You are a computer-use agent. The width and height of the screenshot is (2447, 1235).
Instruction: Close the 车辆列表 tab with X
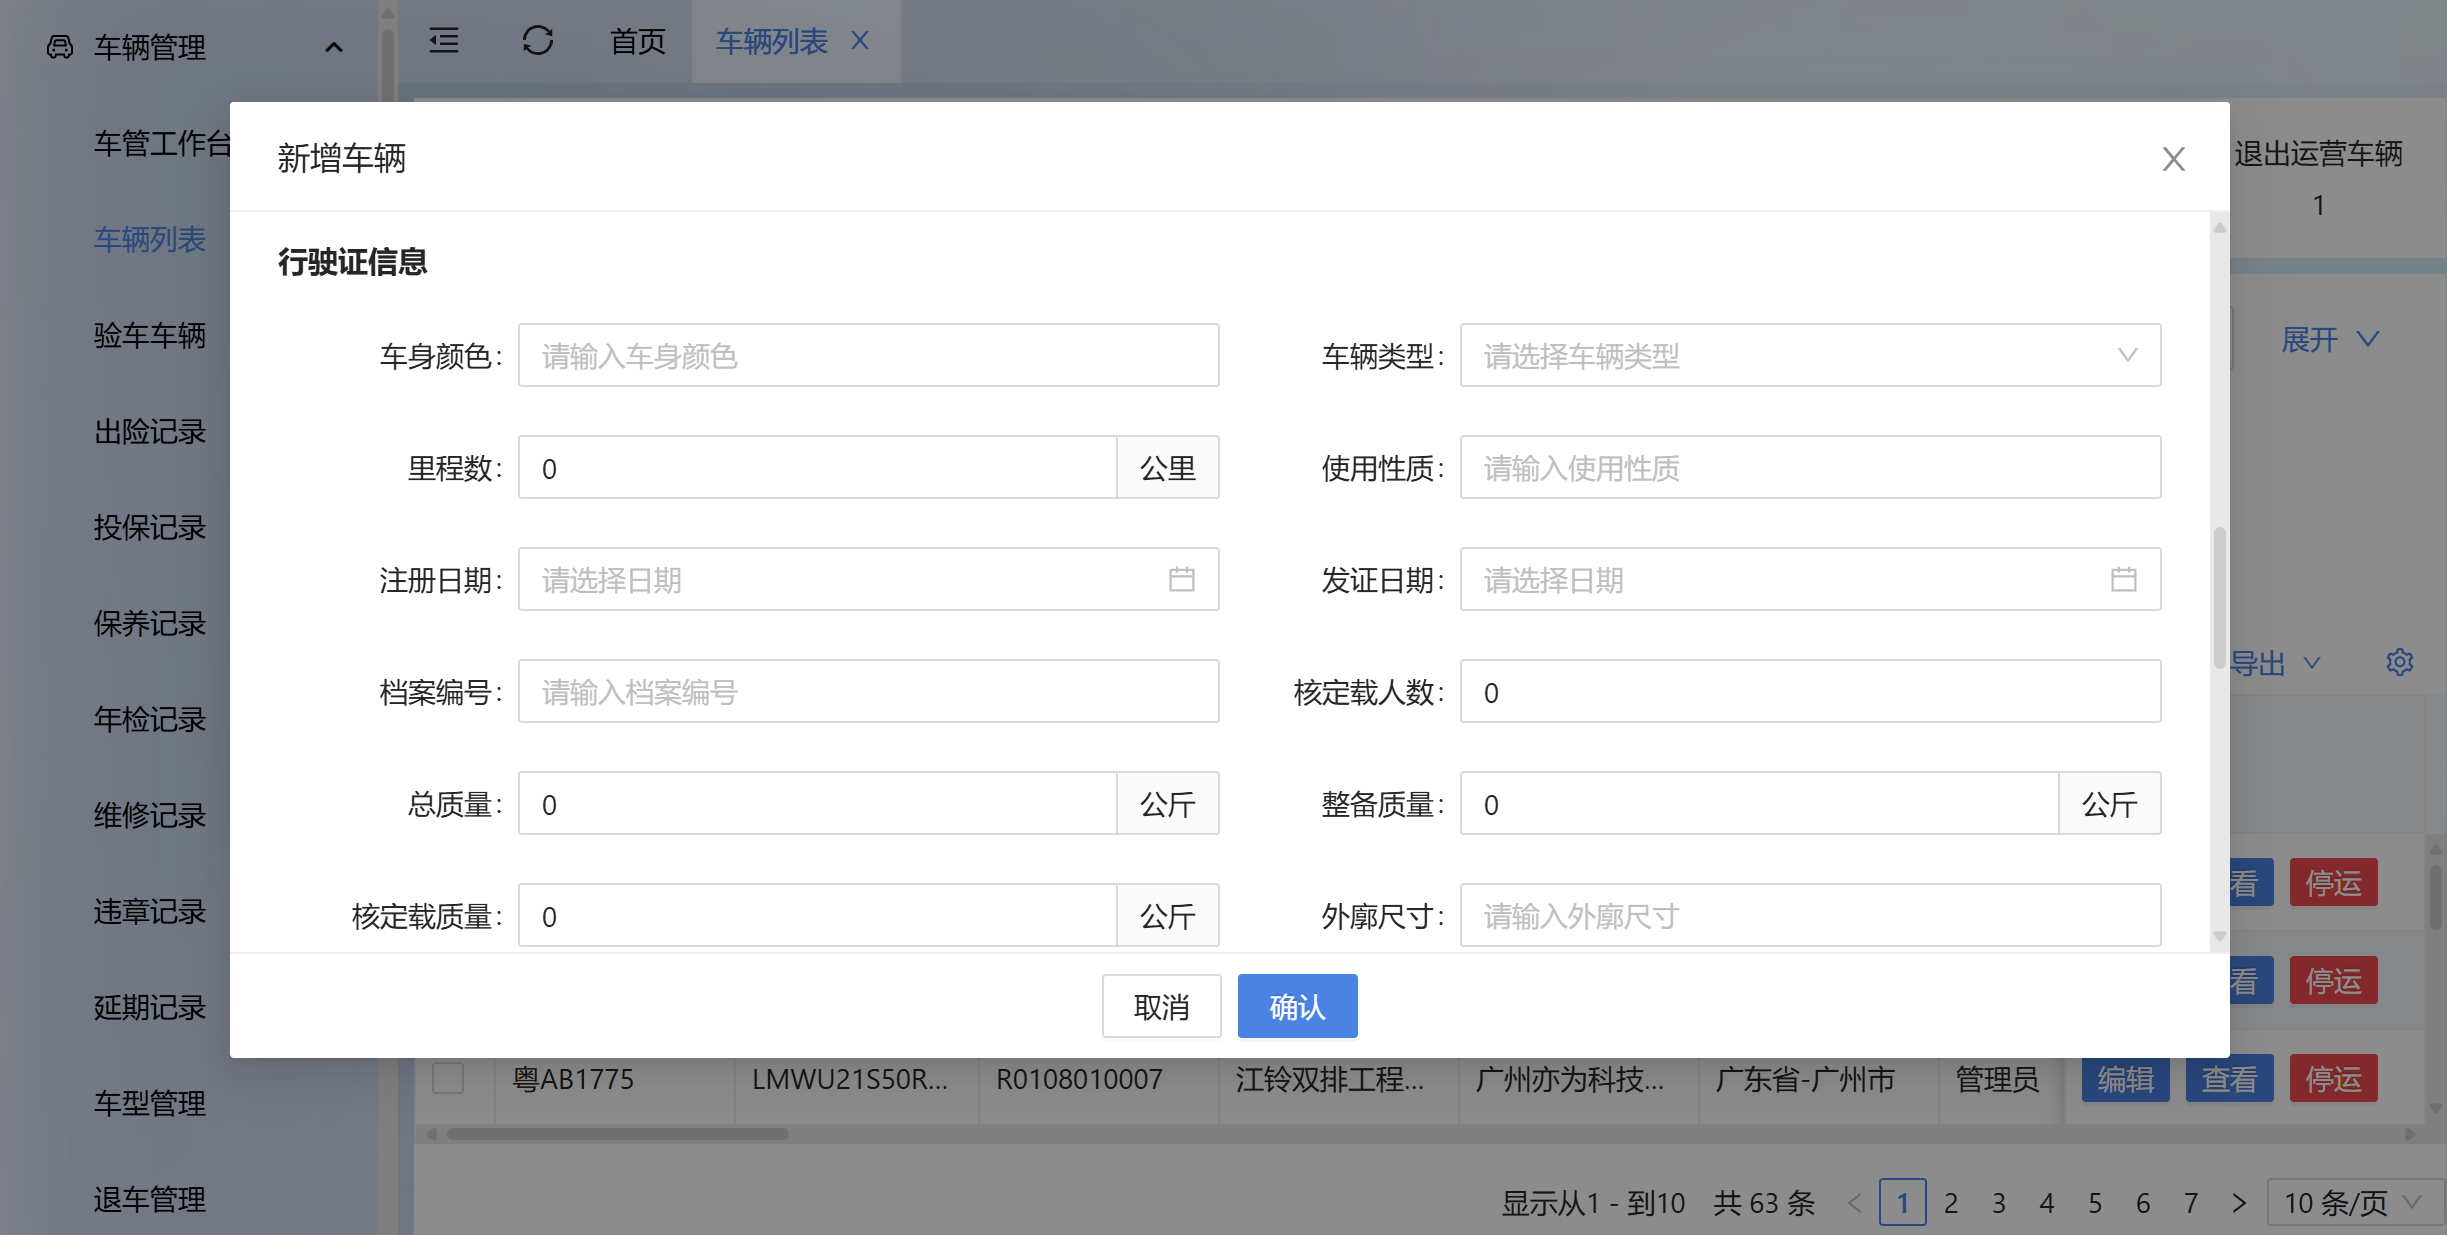860,41
